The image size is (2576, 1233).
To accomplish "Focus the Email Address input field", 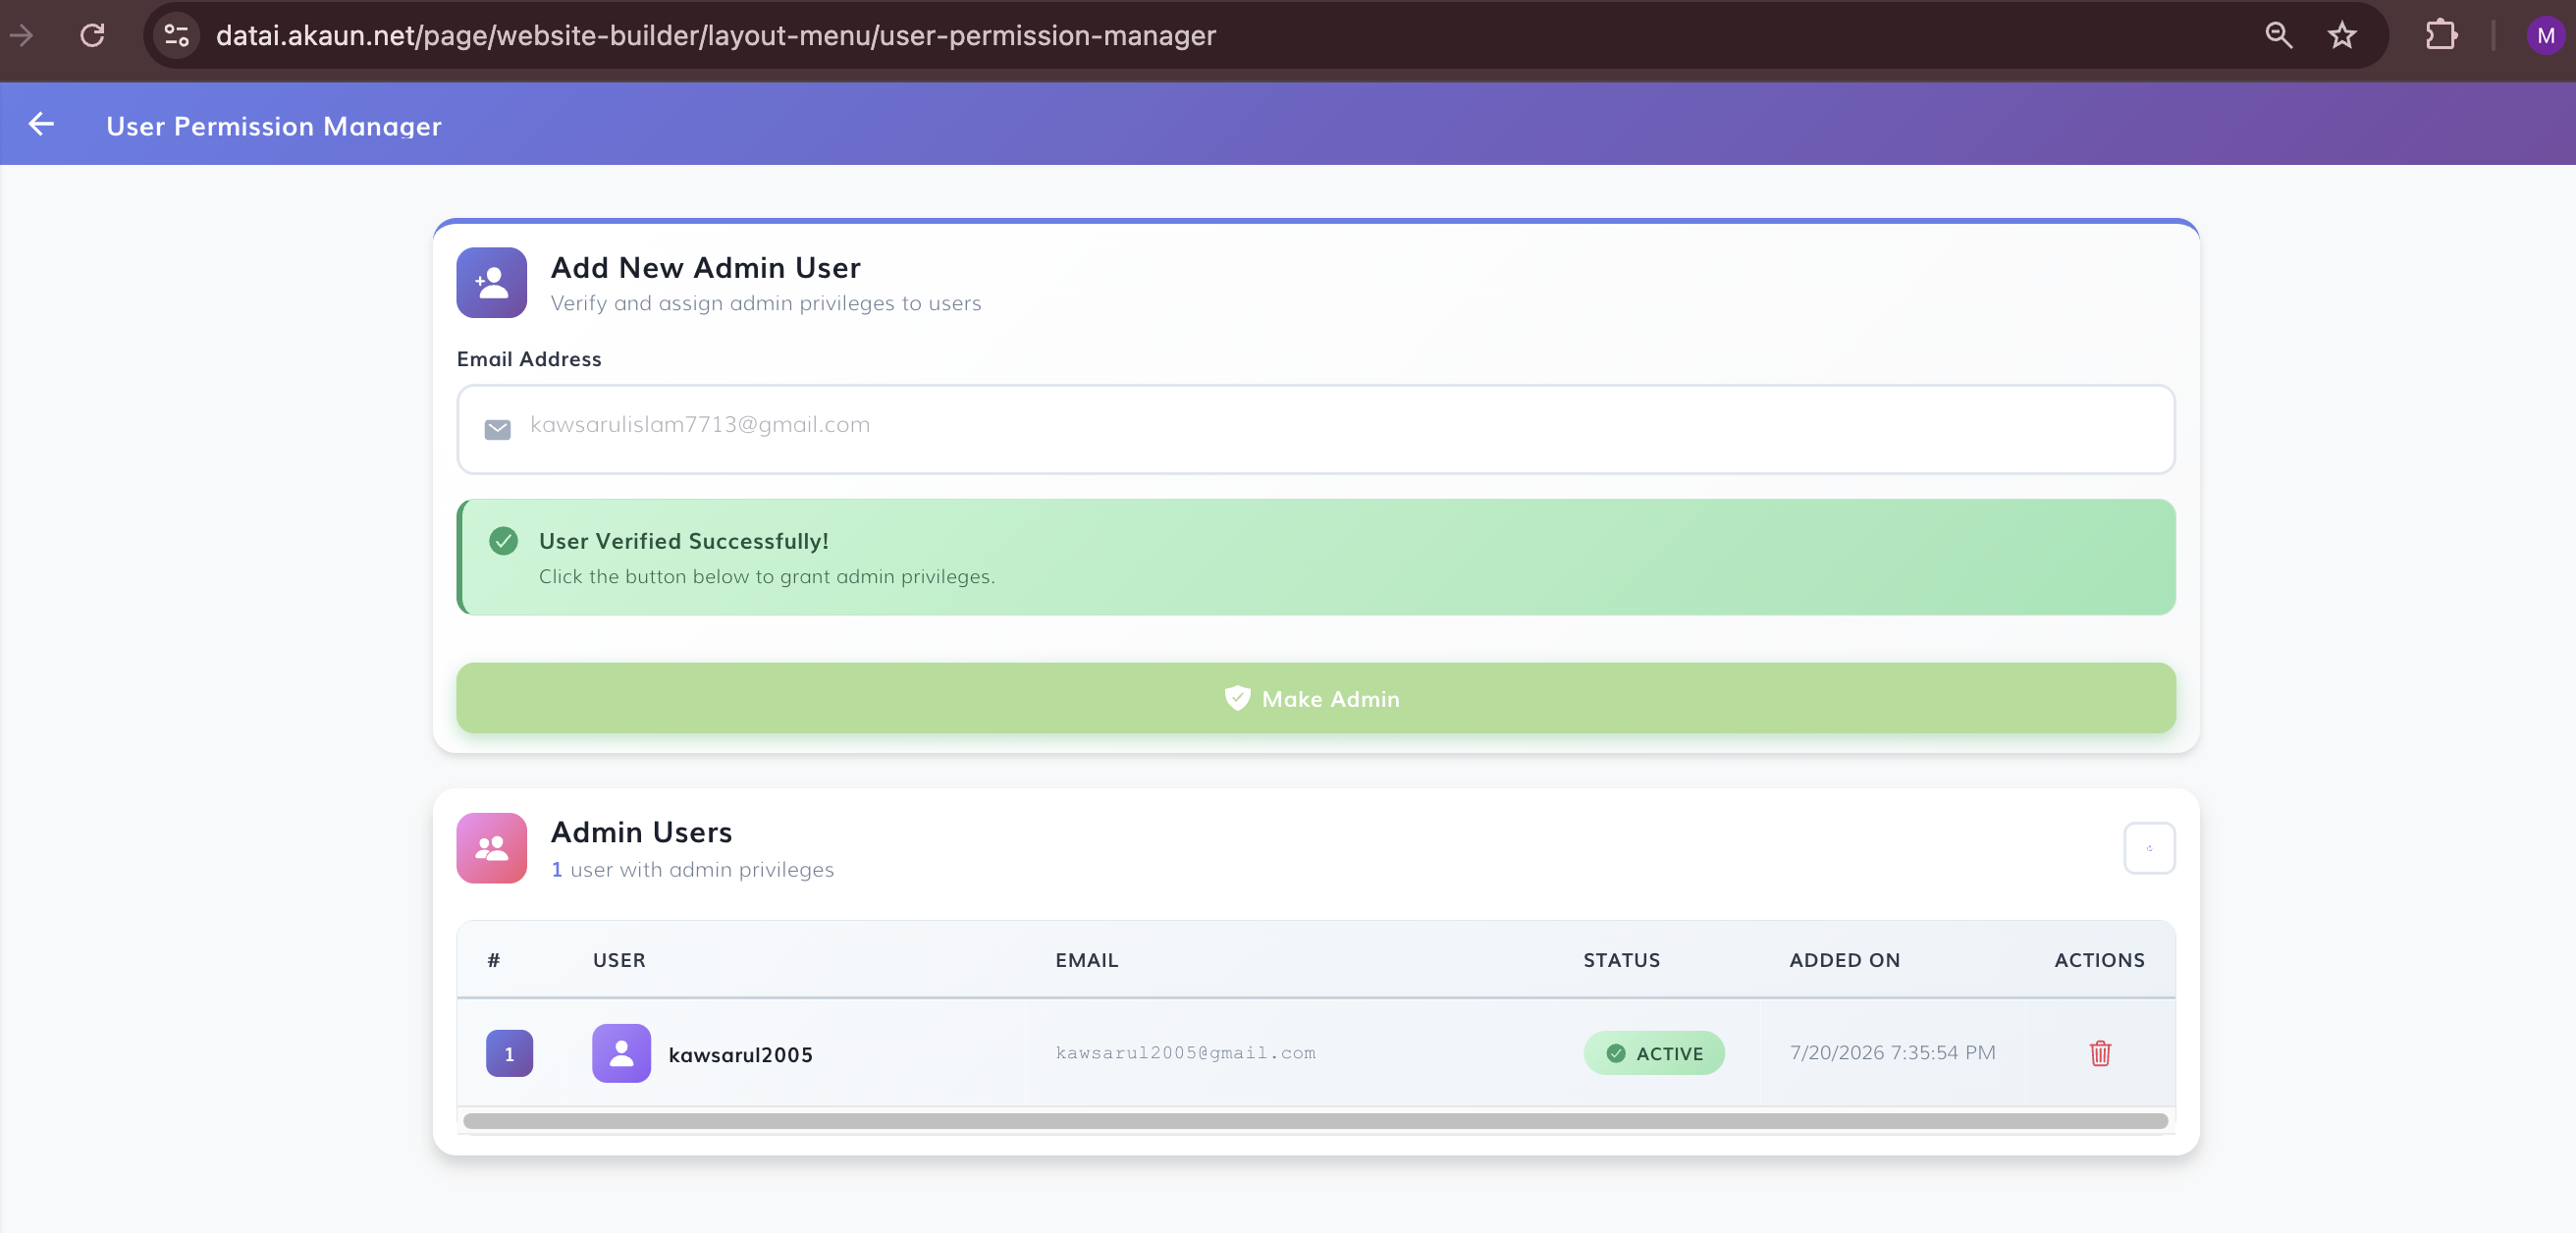I will (1315, 429).
